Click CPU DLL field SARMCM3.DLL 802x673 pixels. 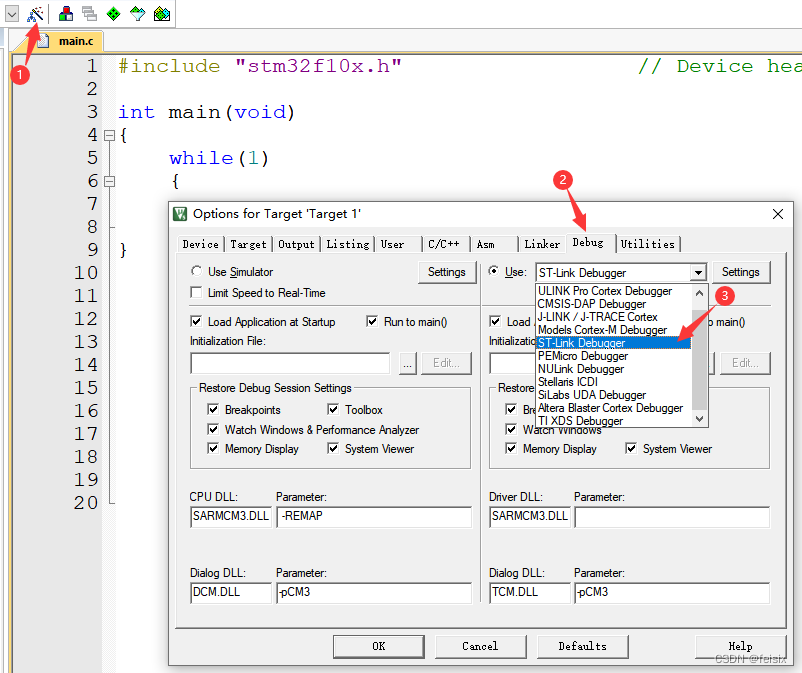click(231, 517)
